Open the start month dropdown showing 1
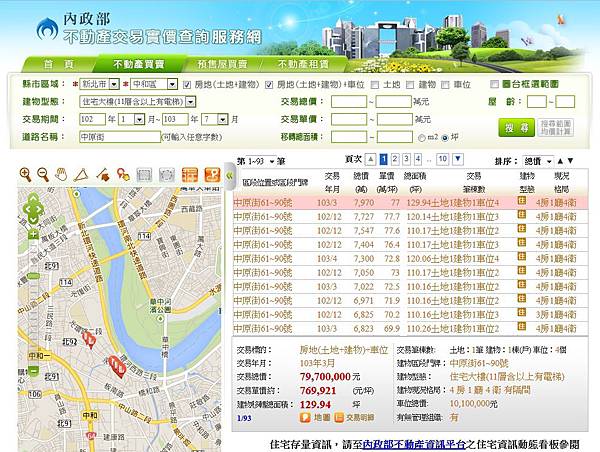The height and width of the screenshot is (452, 600). 131,119
